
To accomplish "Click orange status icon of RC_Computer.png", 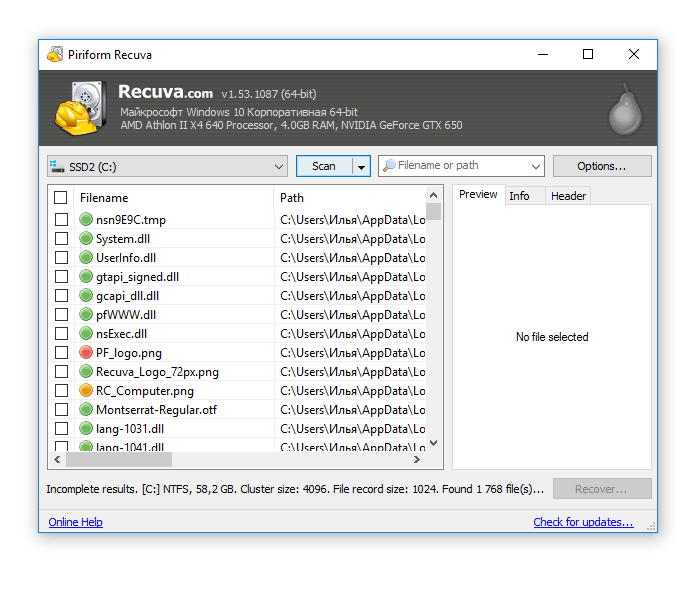I will click(86, 390).
